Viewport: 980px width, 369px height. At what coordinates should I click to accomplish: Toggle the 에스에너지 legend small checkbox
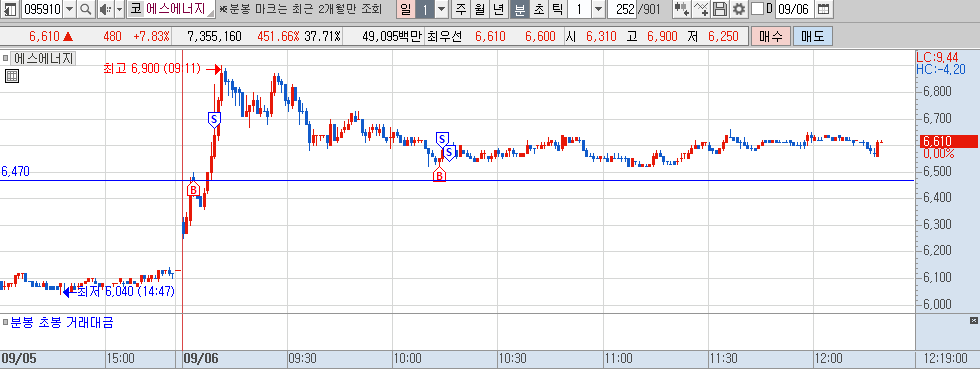tap(6, 59)
